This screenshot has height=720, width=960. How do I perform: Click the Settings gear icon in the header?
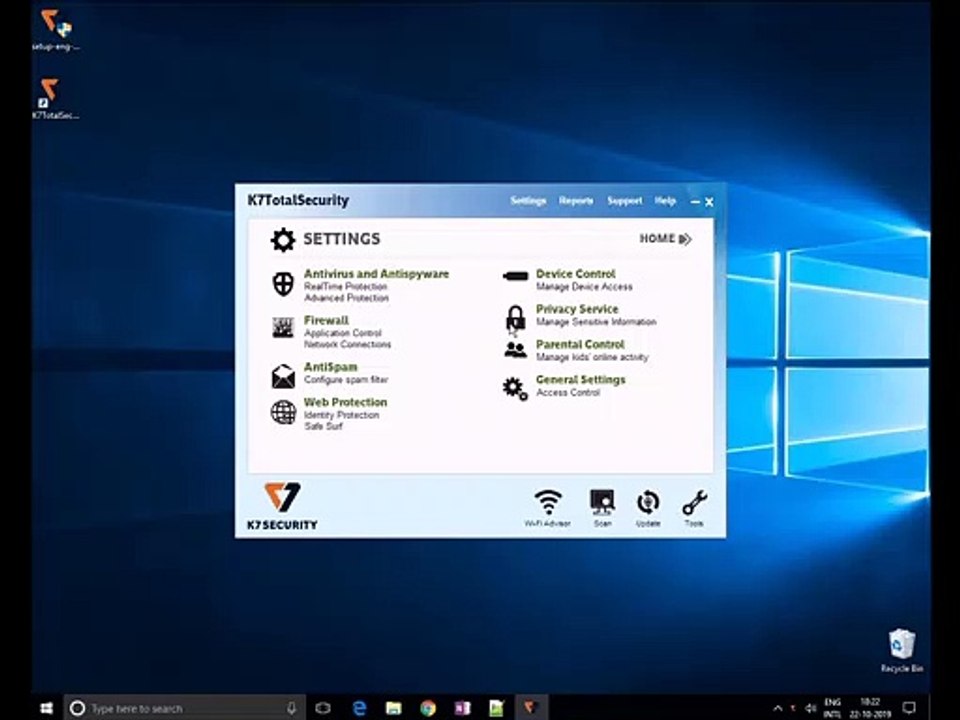[283, 239]
